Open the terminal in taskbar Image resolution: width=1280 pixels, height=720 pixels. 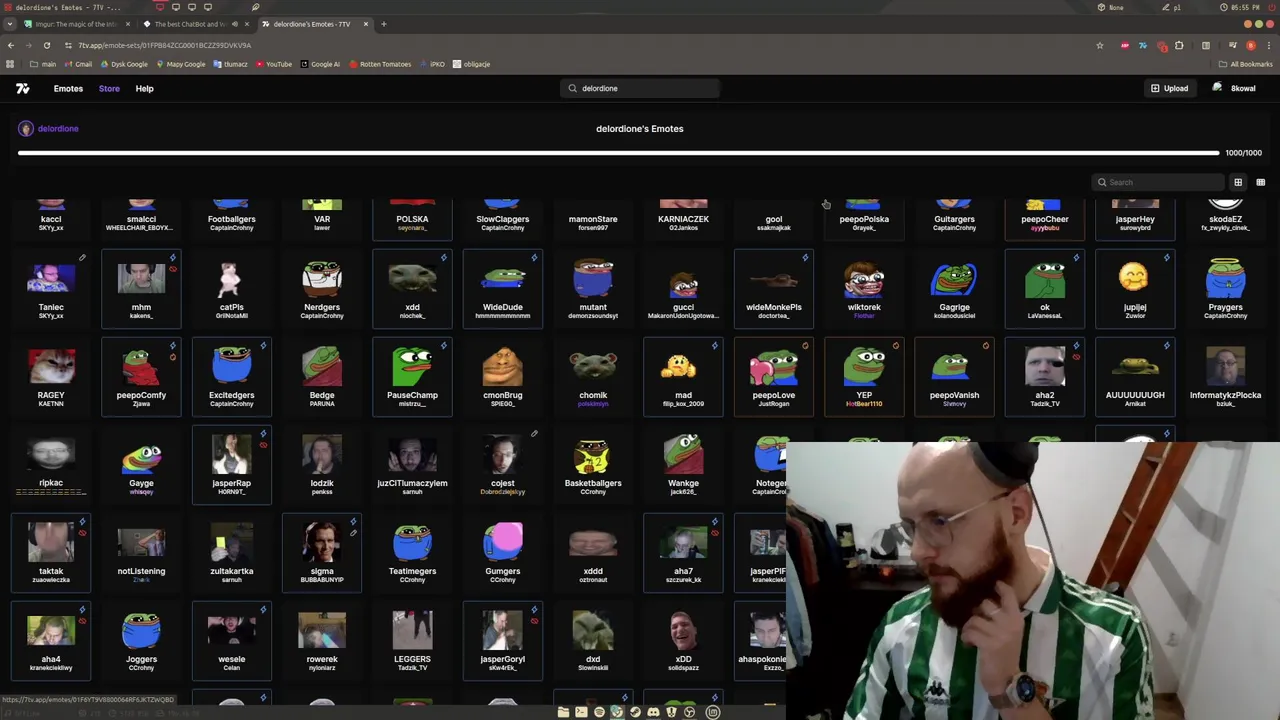point(581,712)
